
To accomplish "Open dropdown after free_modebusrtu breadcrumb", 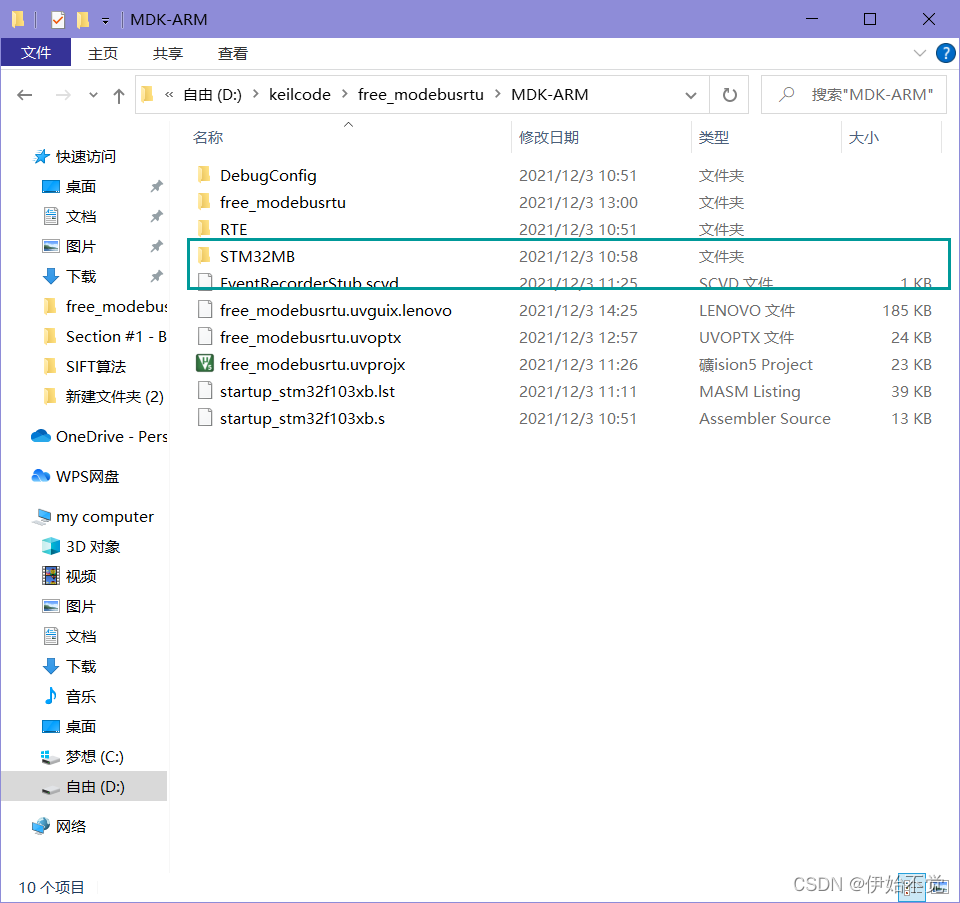I will (497, 94).
